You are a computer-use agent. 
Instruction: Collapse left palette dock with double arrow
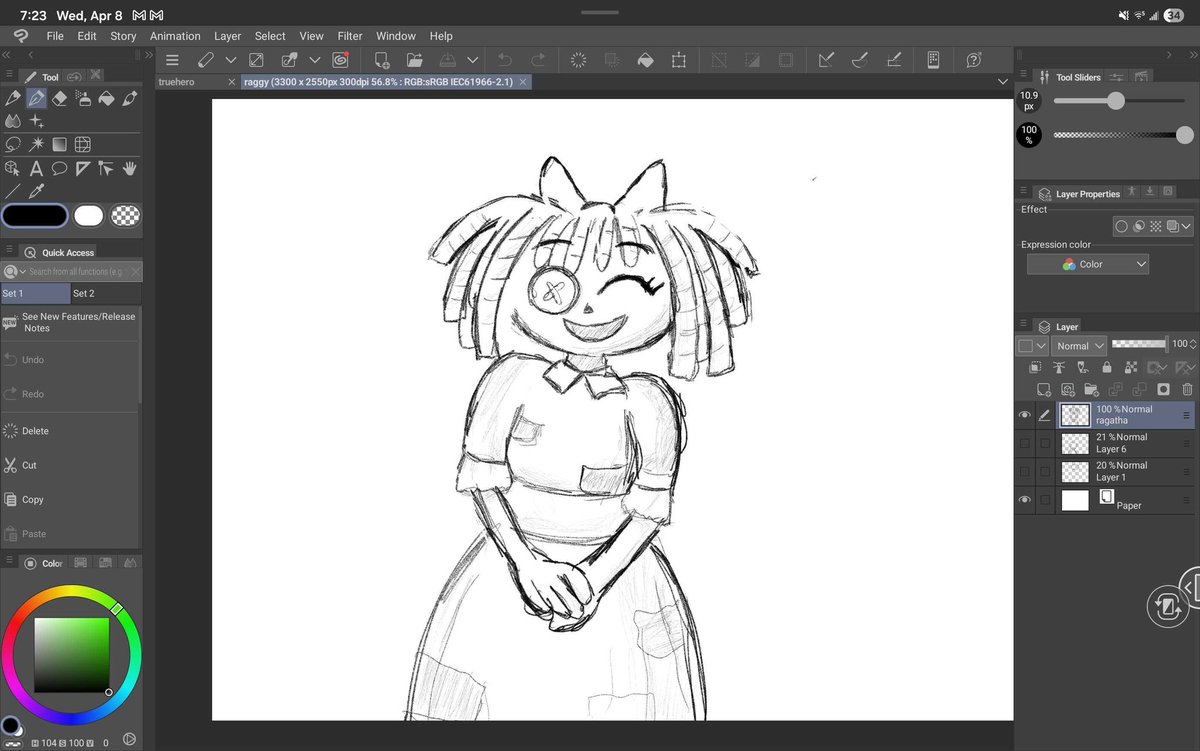click(x=6, y=56)
